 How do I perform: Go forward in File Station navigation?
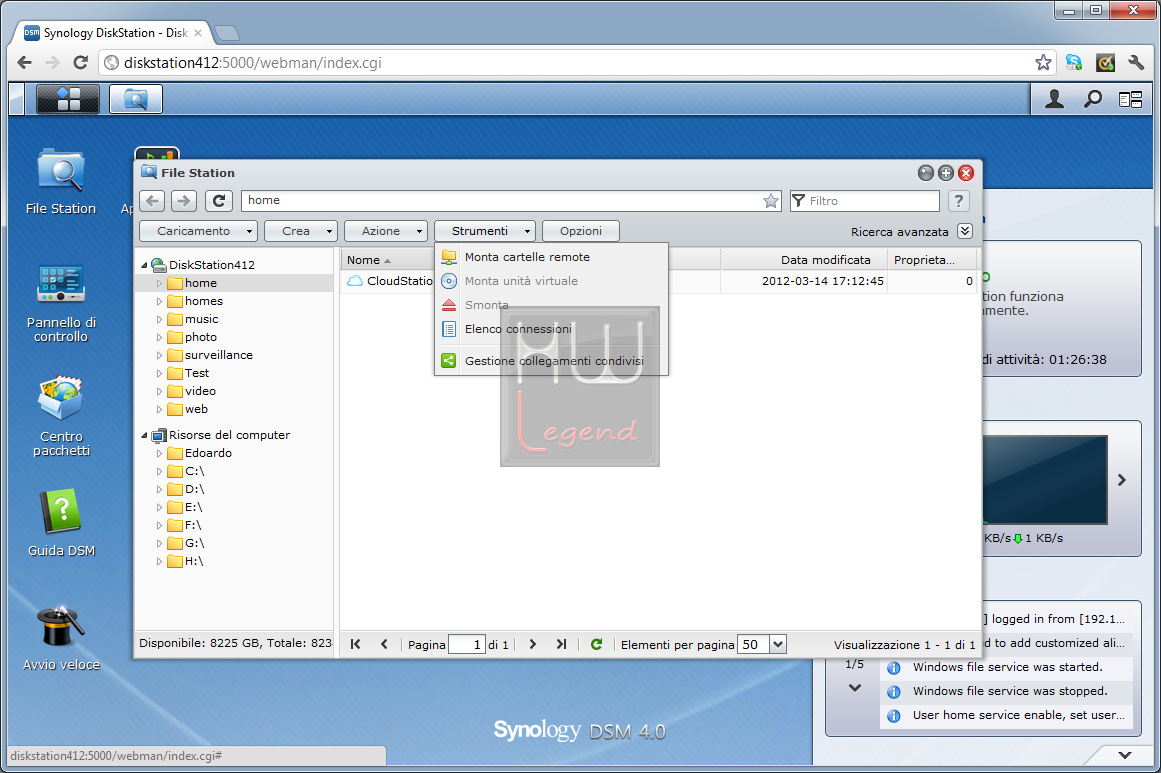[184, 201]
